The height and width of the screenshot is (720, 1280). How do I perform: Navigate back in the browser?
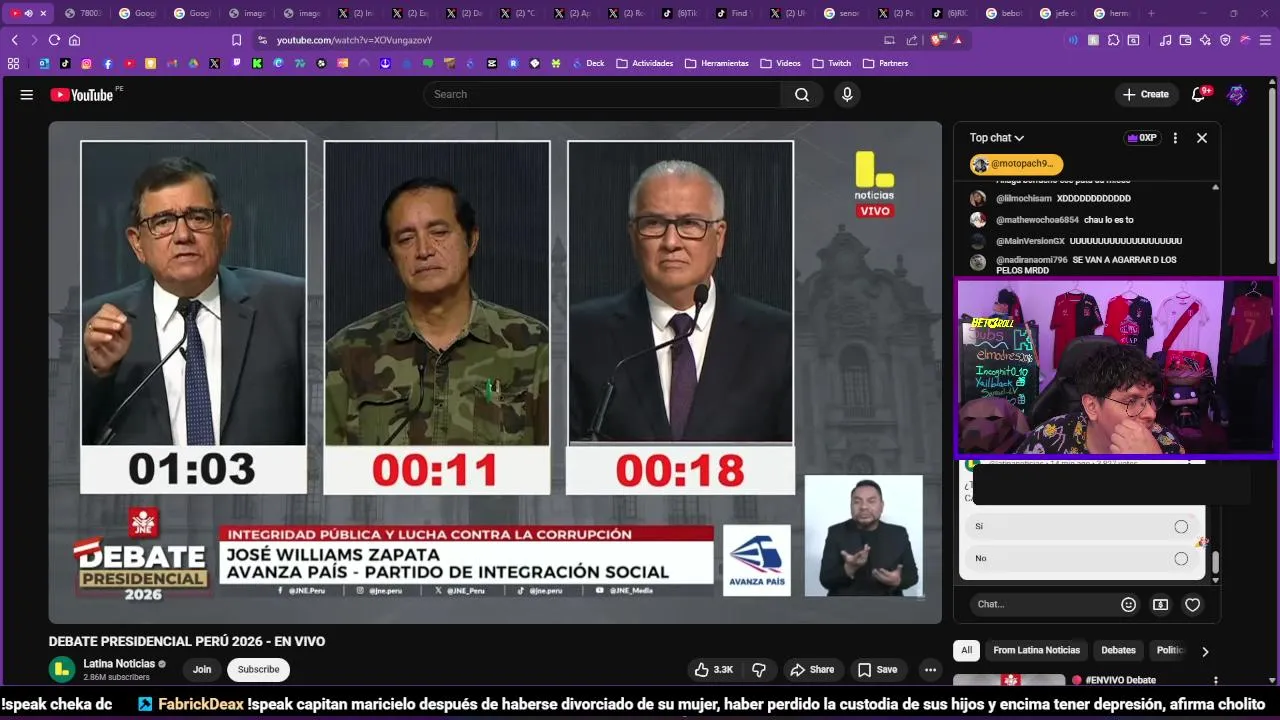[x=15, y=40]
